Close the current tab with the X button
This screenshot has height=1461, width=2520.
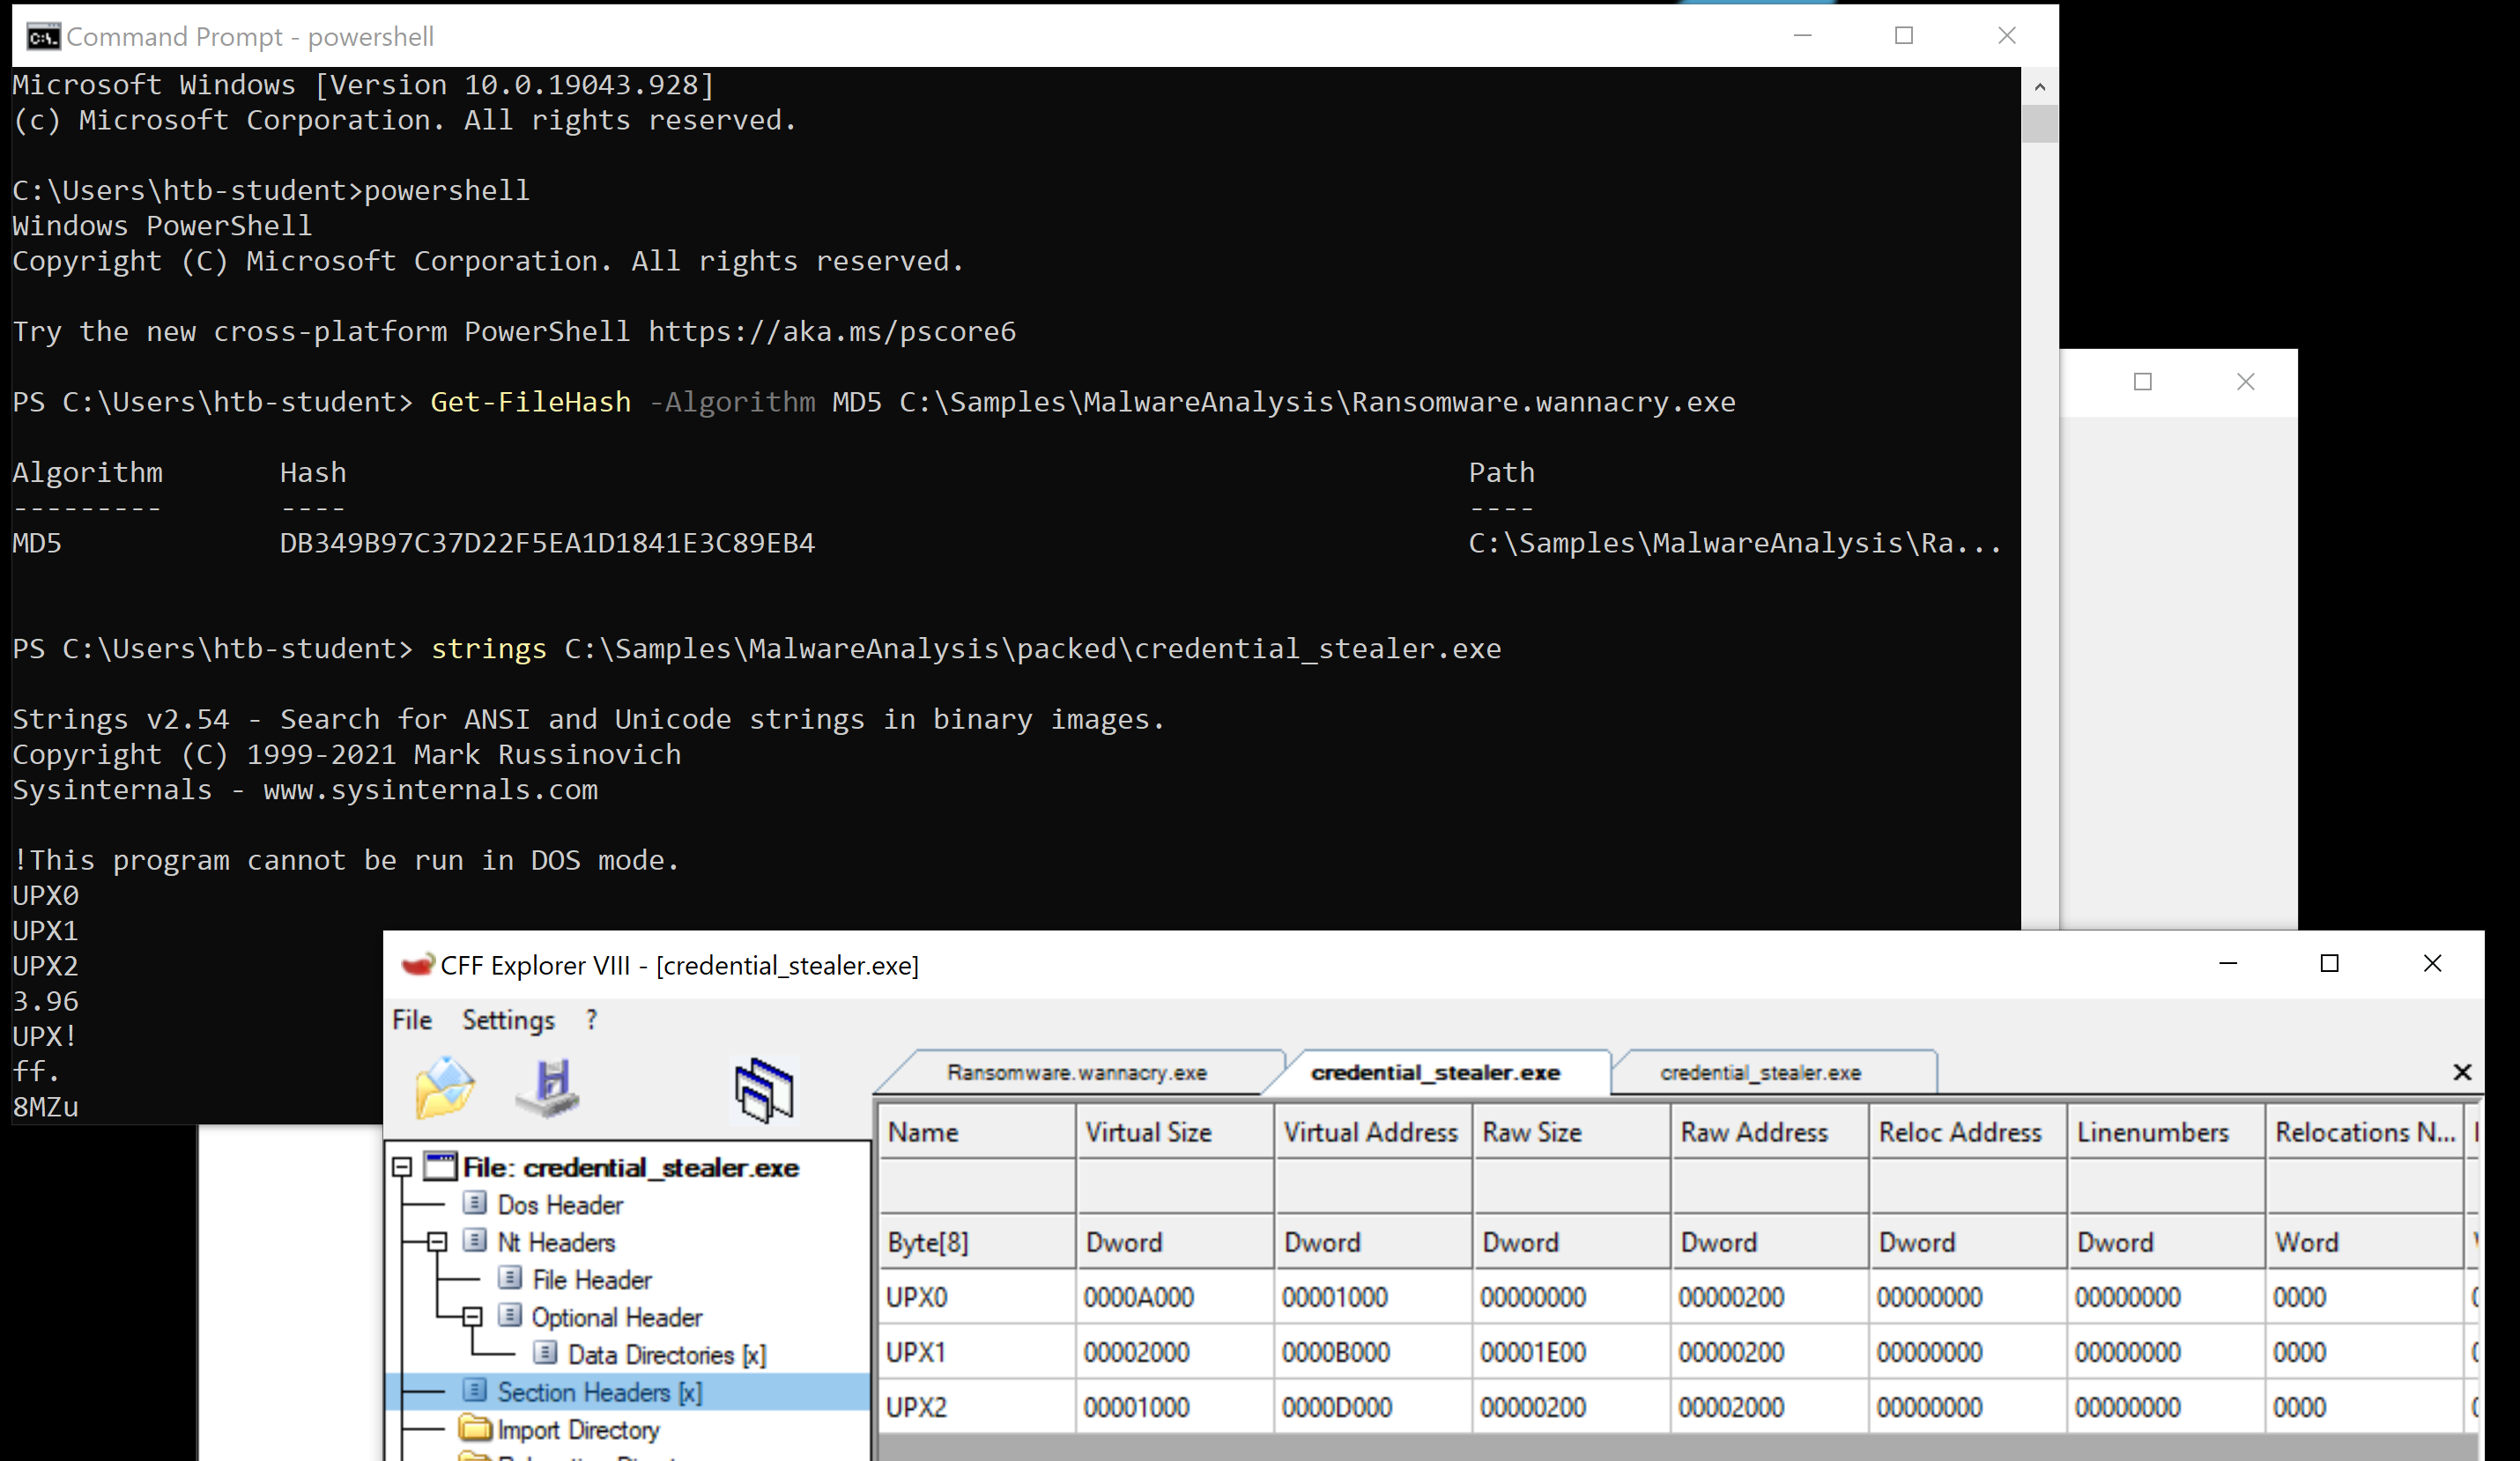coord(2462,1072)
